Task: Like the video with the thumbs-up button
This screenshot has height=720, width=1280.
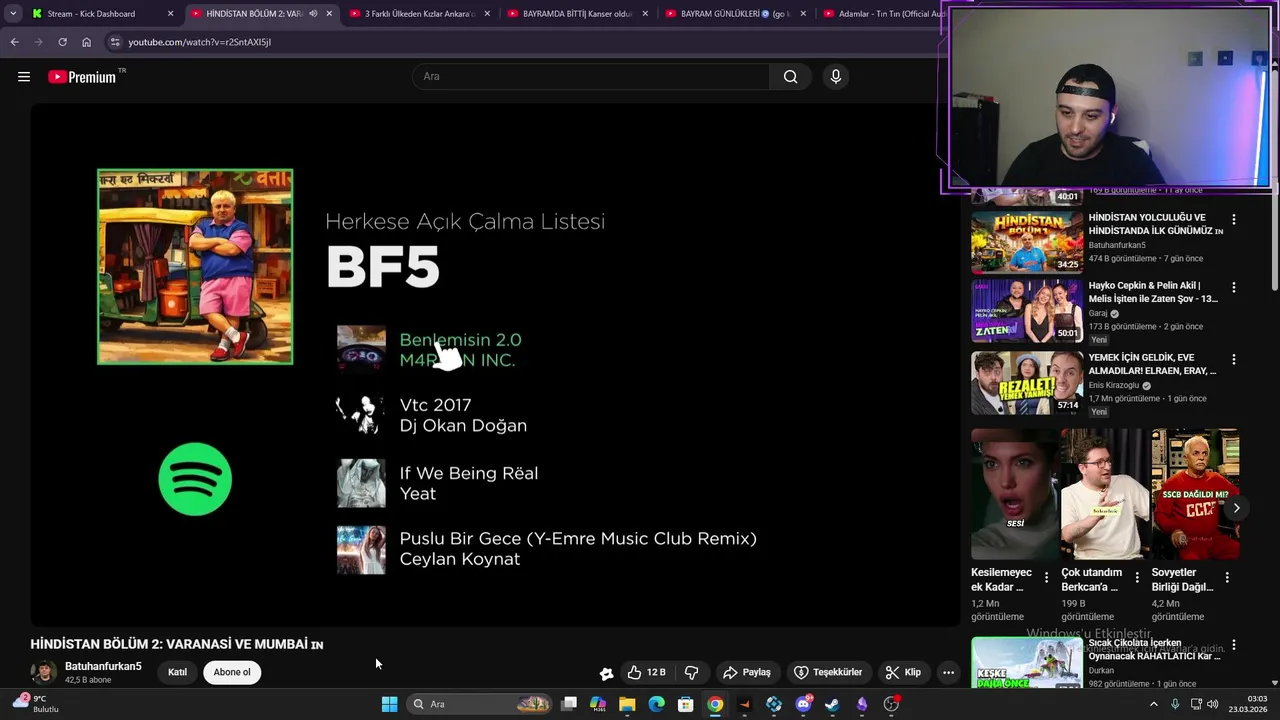Action: point(646,672)
